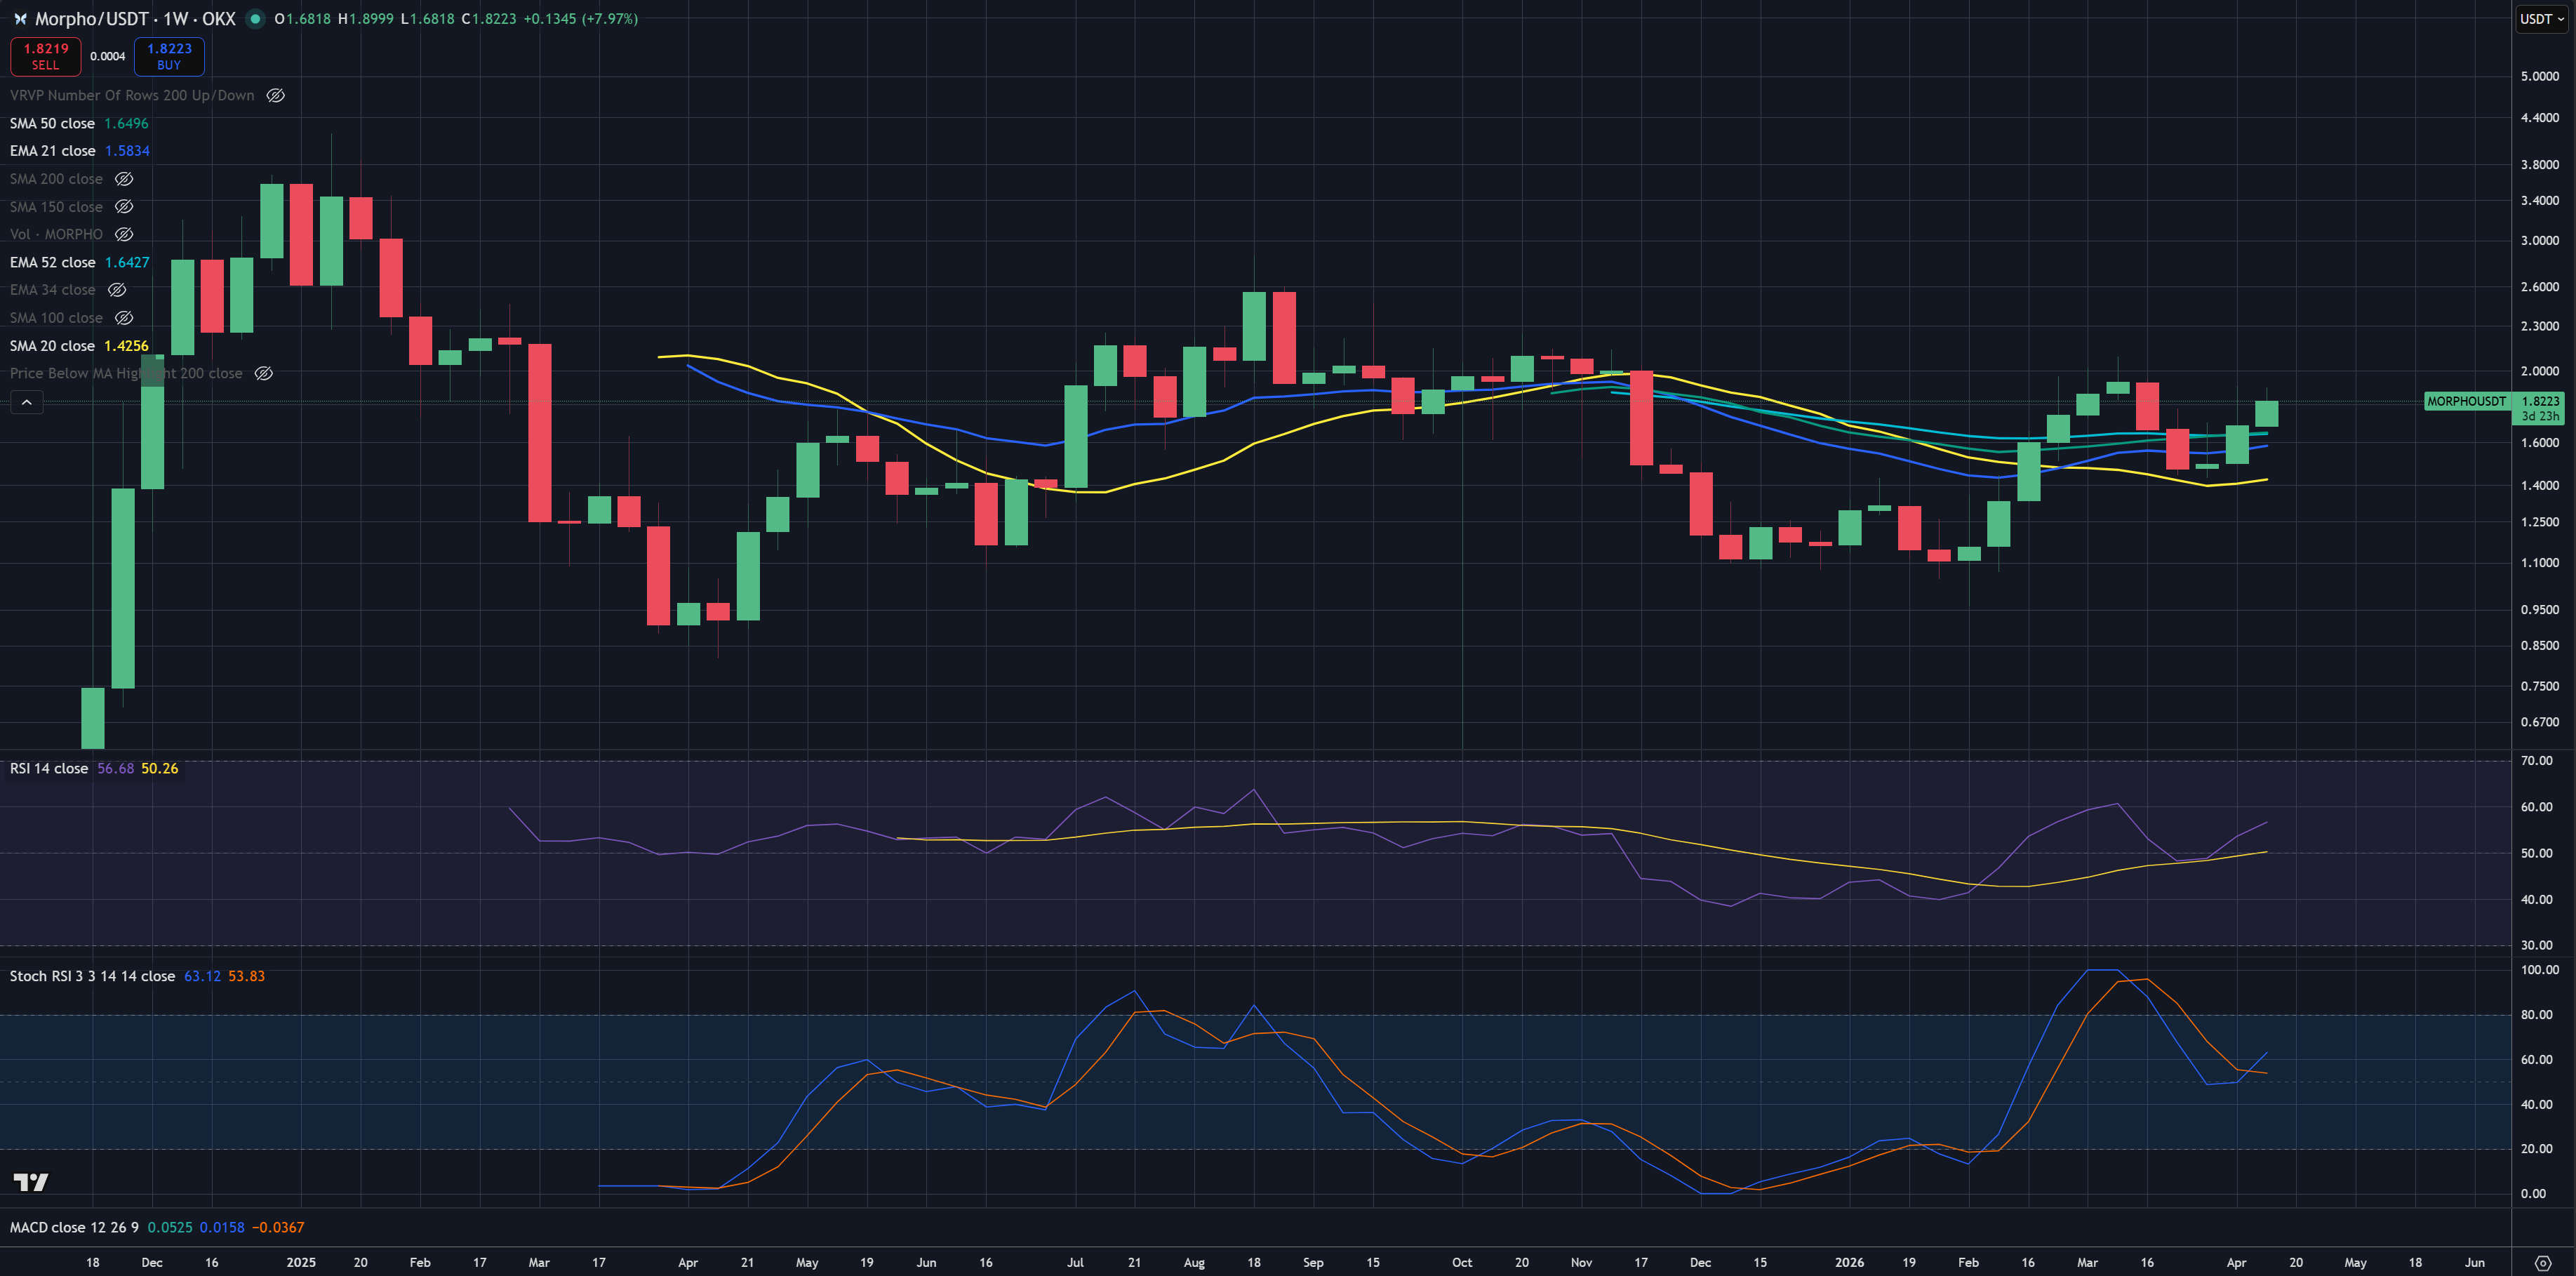Select the Morpho/USDT 1W OKX title
Screen dimensions: 2576x1276
135,19
